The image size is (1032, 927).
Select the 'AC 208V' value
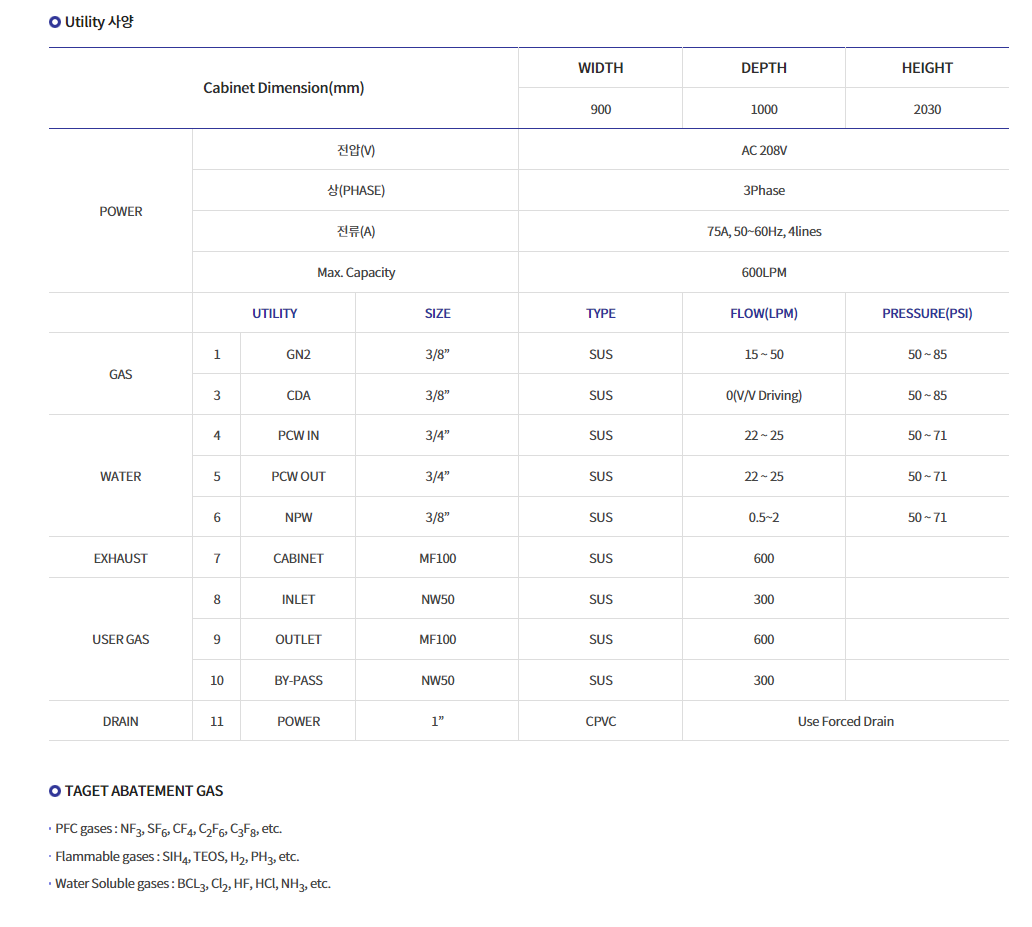[x=763, y=150]
